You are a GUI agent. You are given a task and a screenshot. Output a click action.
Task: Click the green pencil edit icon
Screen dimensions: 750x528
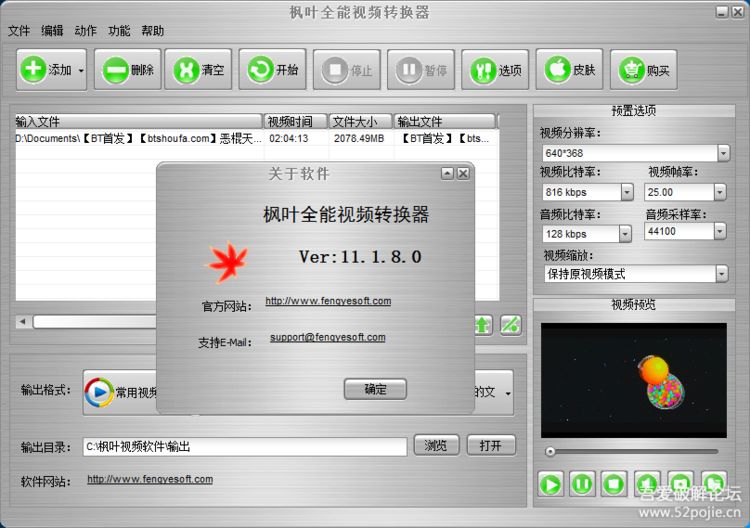pyautogui.click(x=510, y=325)
